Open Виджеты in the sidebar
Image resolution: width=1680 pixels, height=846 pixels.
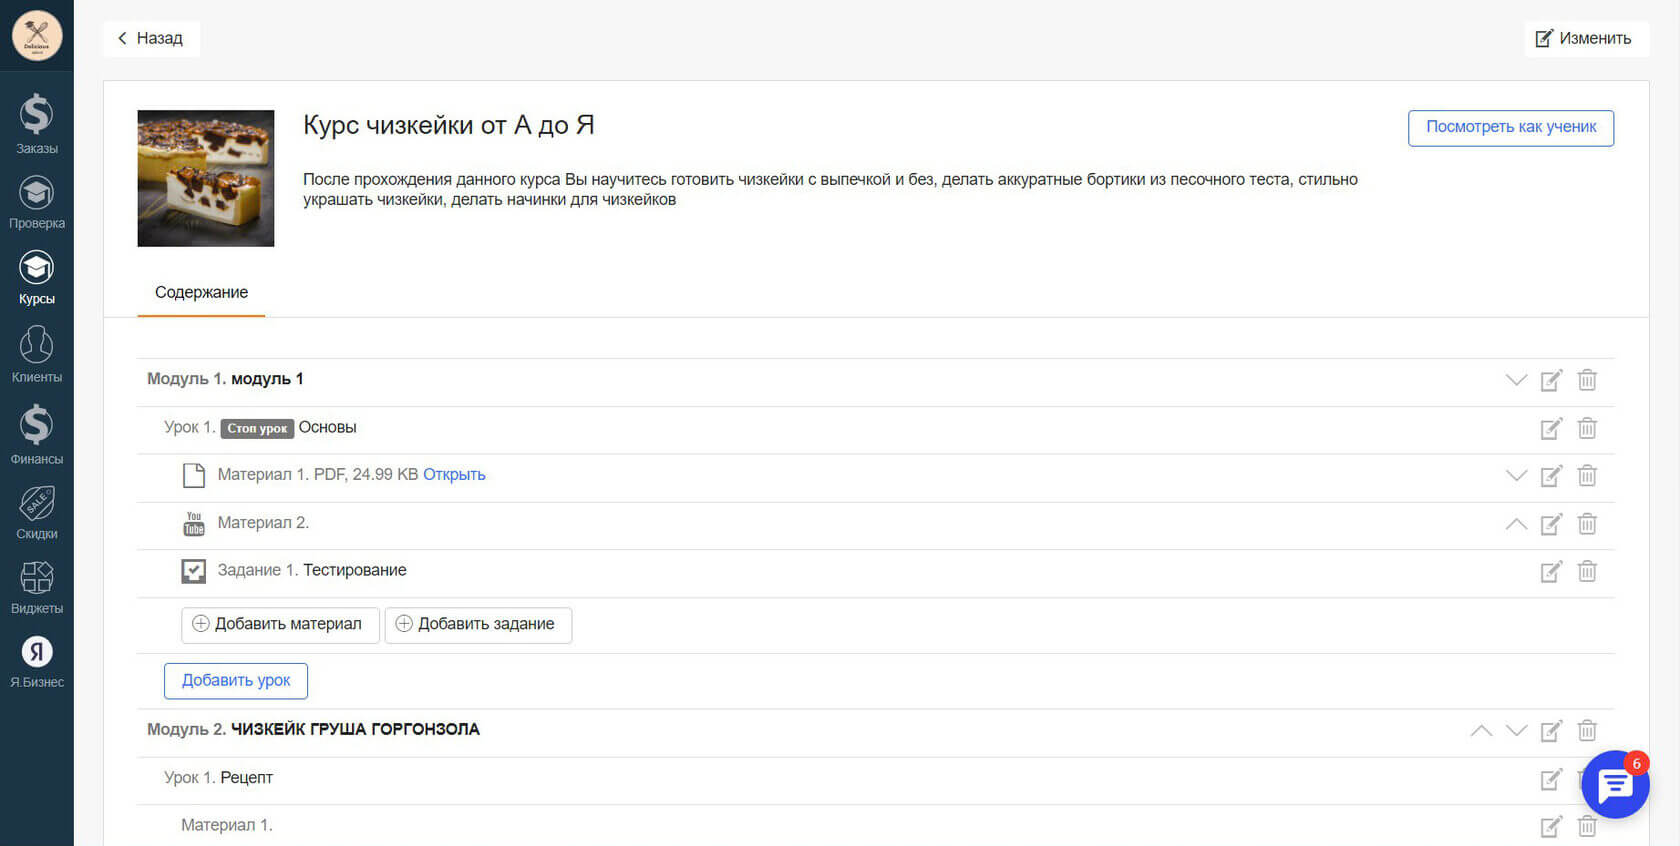click(36, 586)
